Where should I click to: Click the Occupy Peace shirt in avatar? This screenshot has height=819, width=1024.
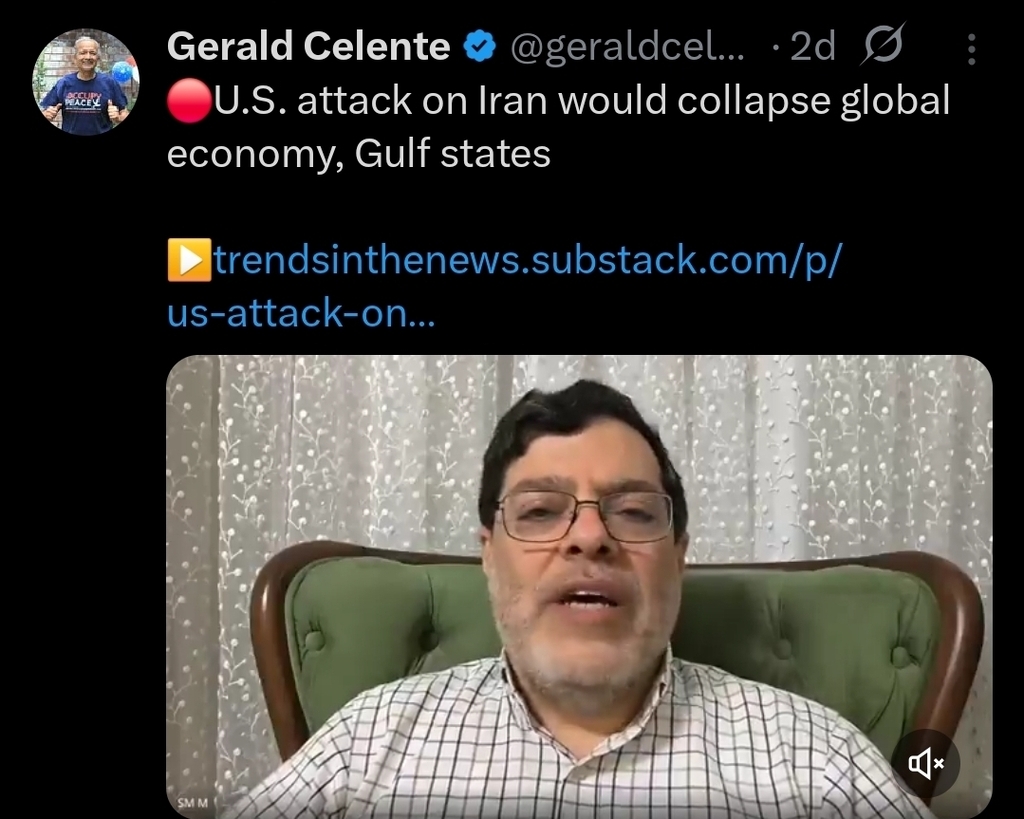pos(84,104)
